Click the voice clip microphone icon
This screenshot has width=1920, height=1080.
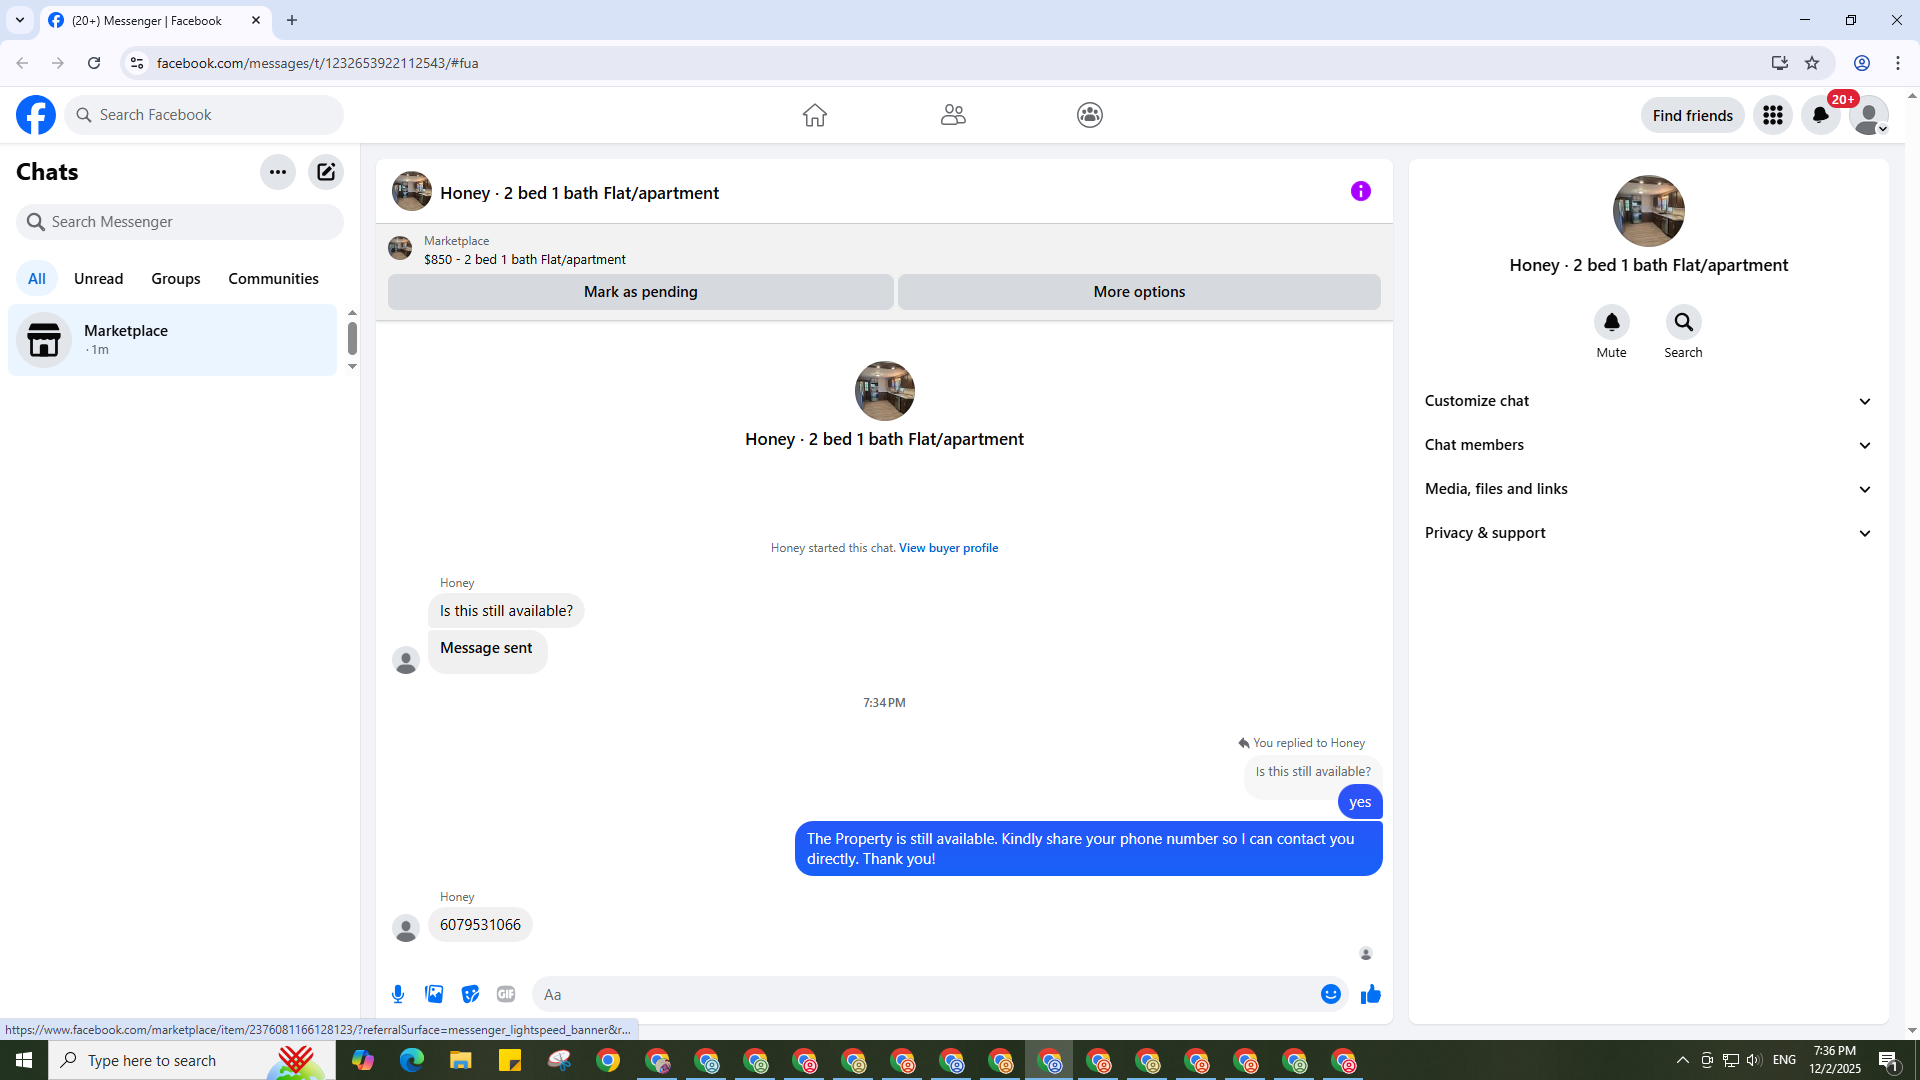pyautogui.click(x=398, y=994)
